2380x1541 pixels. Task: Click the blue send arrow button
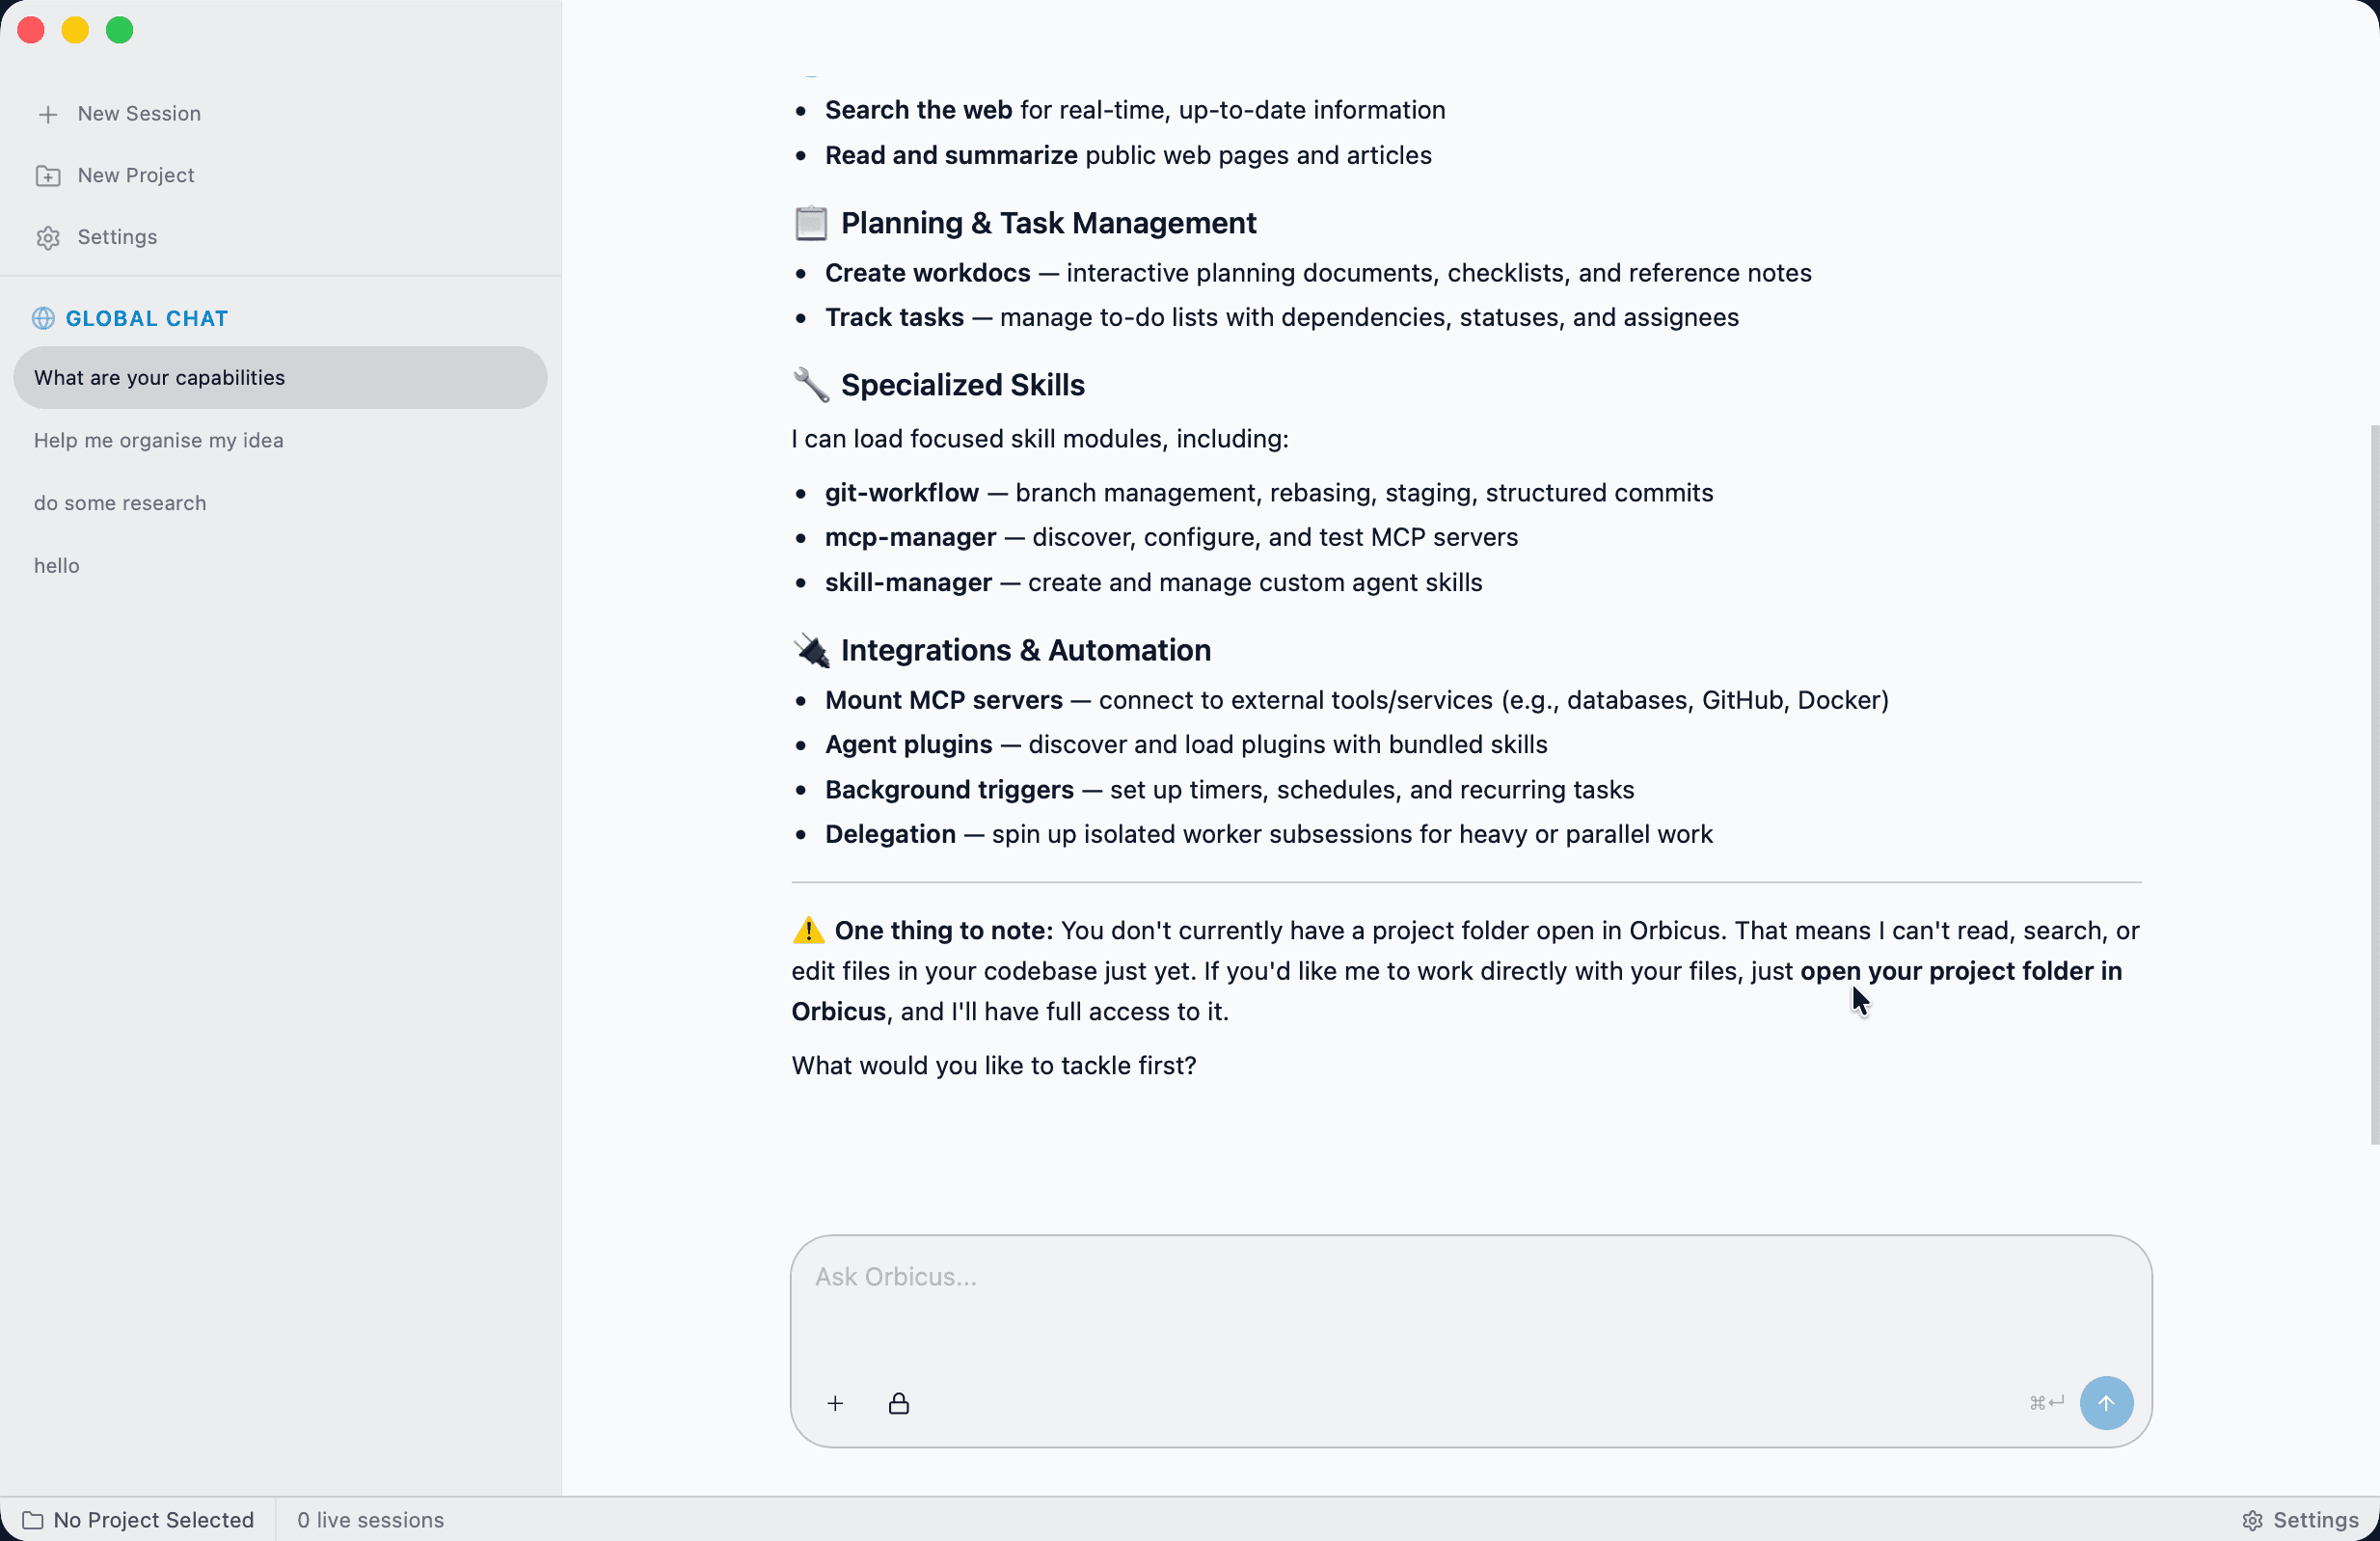point(2106,1403)
